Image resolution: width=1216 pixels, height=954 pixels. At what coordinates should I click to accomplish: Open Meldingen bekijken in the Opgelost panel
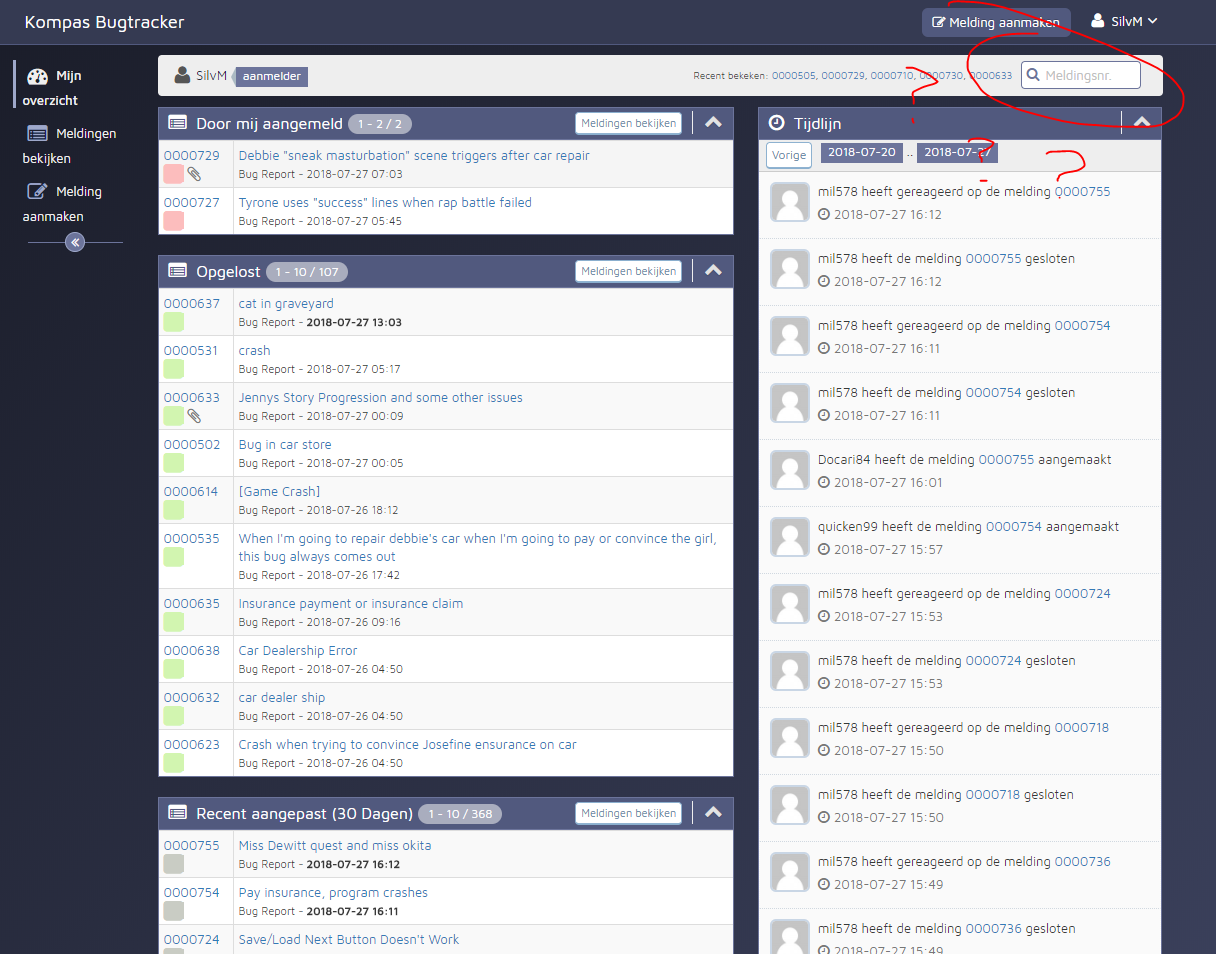[x=629, y=271]
